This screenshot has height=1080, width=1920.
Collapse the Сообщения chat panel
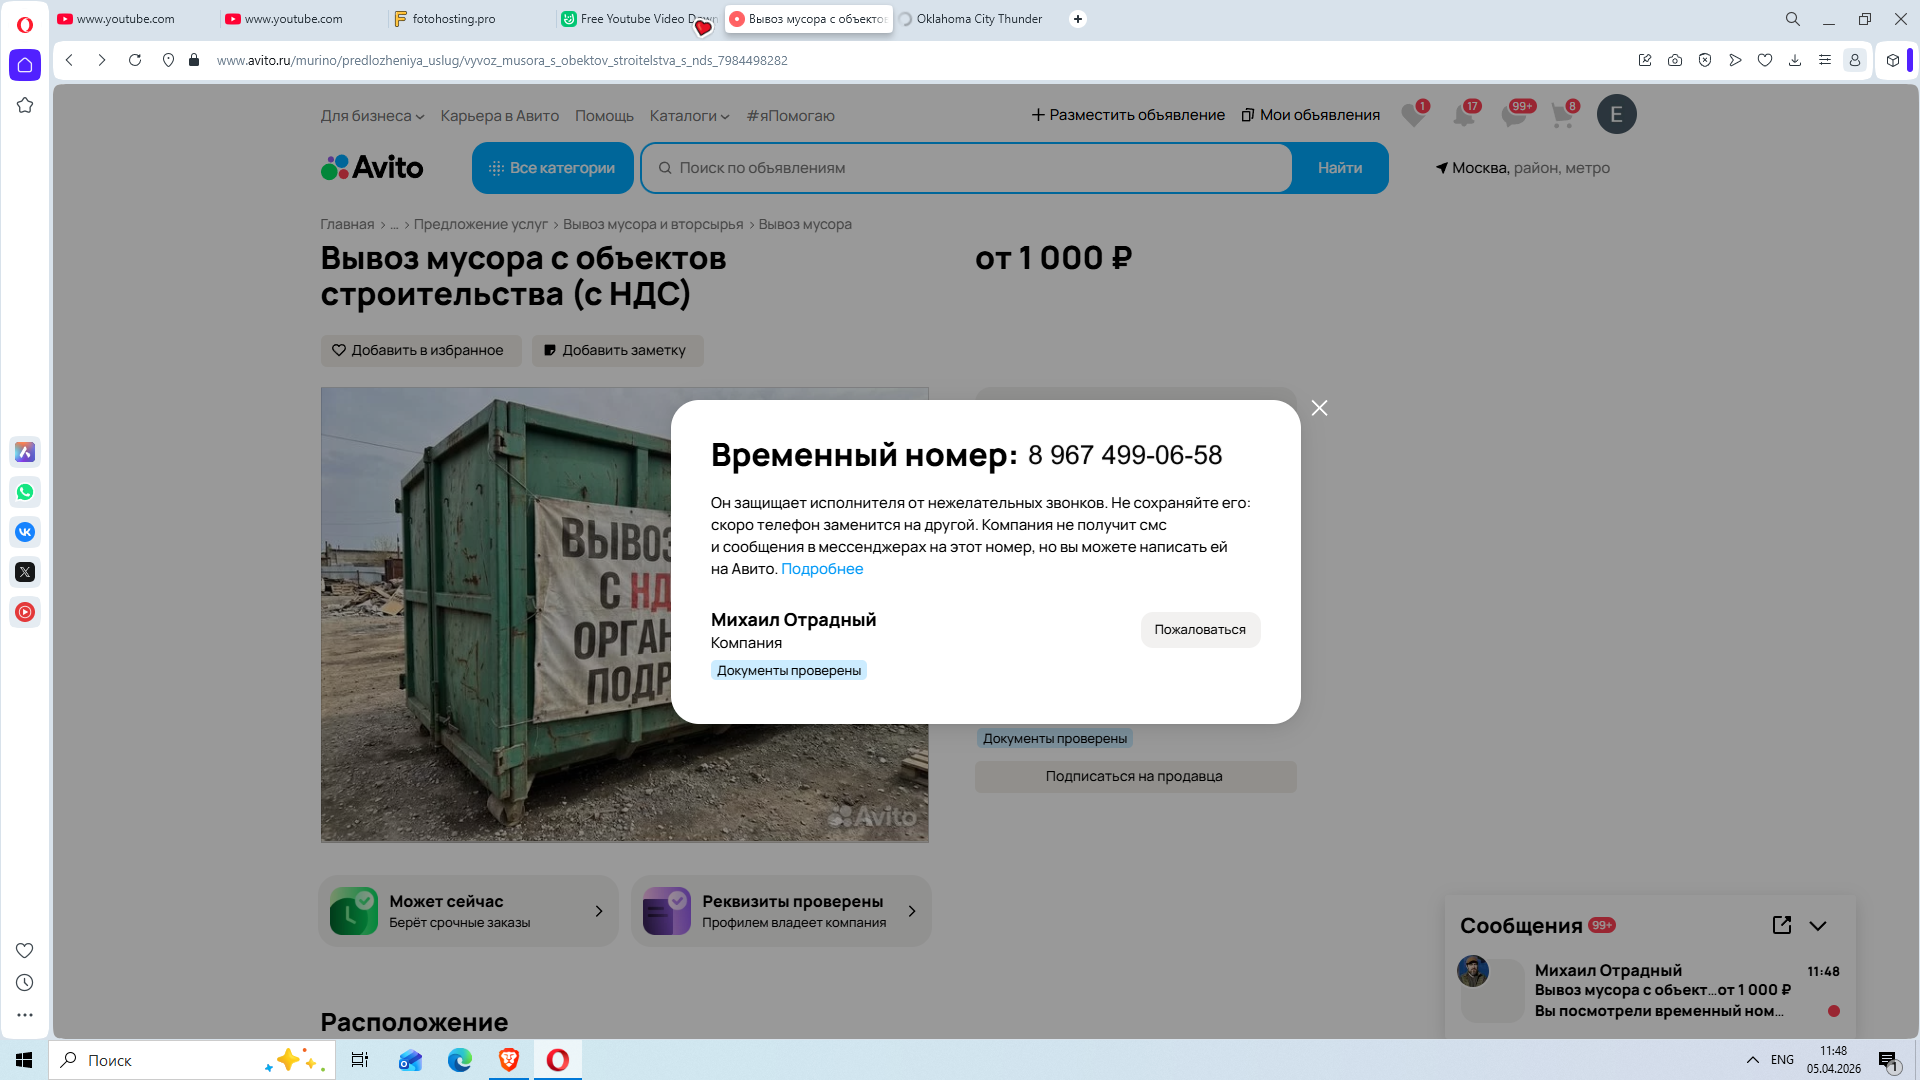(1818, 926)
